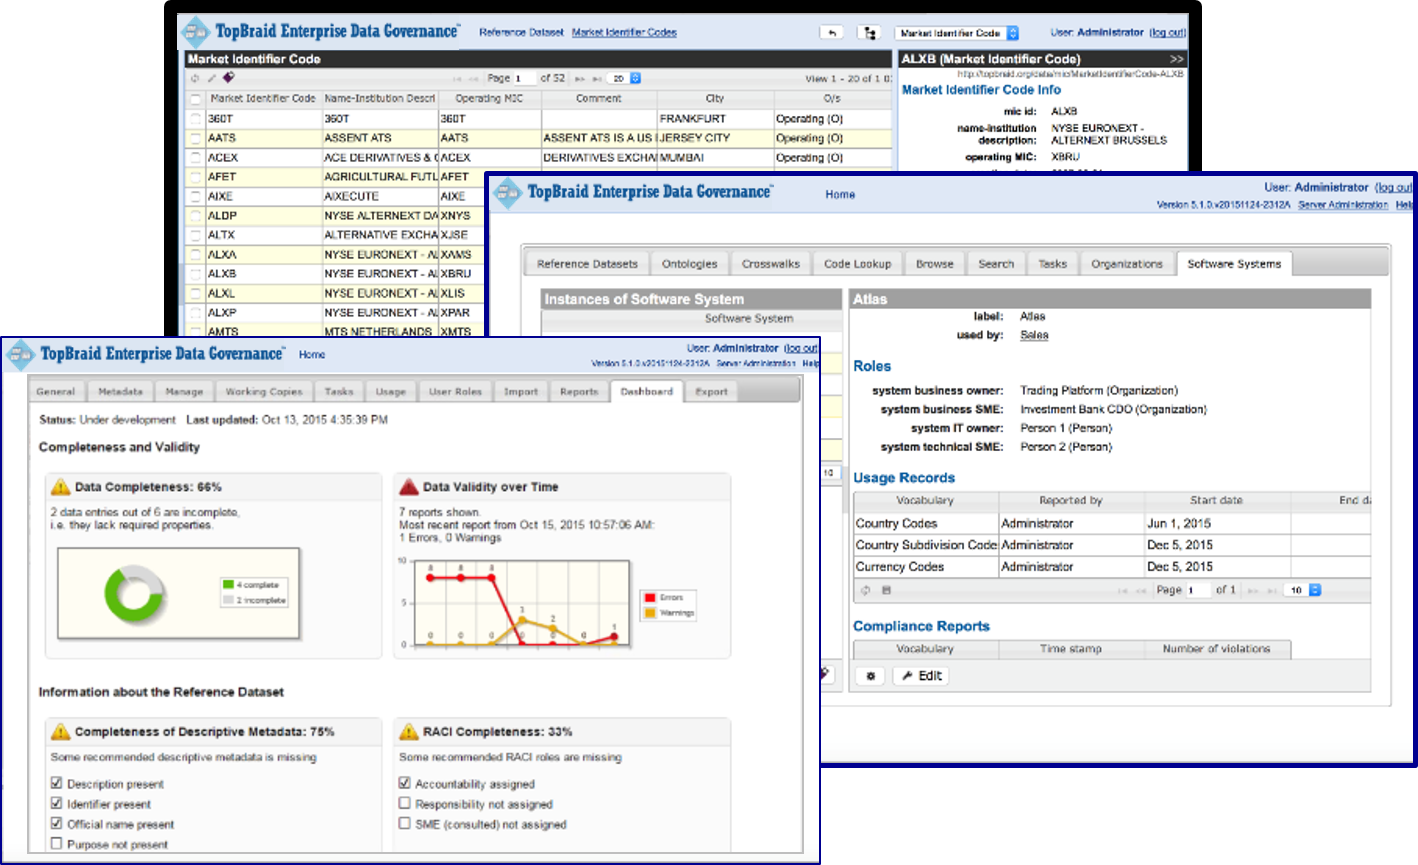
Task: Toggle Identifier present checkbox
Action: 57,803
